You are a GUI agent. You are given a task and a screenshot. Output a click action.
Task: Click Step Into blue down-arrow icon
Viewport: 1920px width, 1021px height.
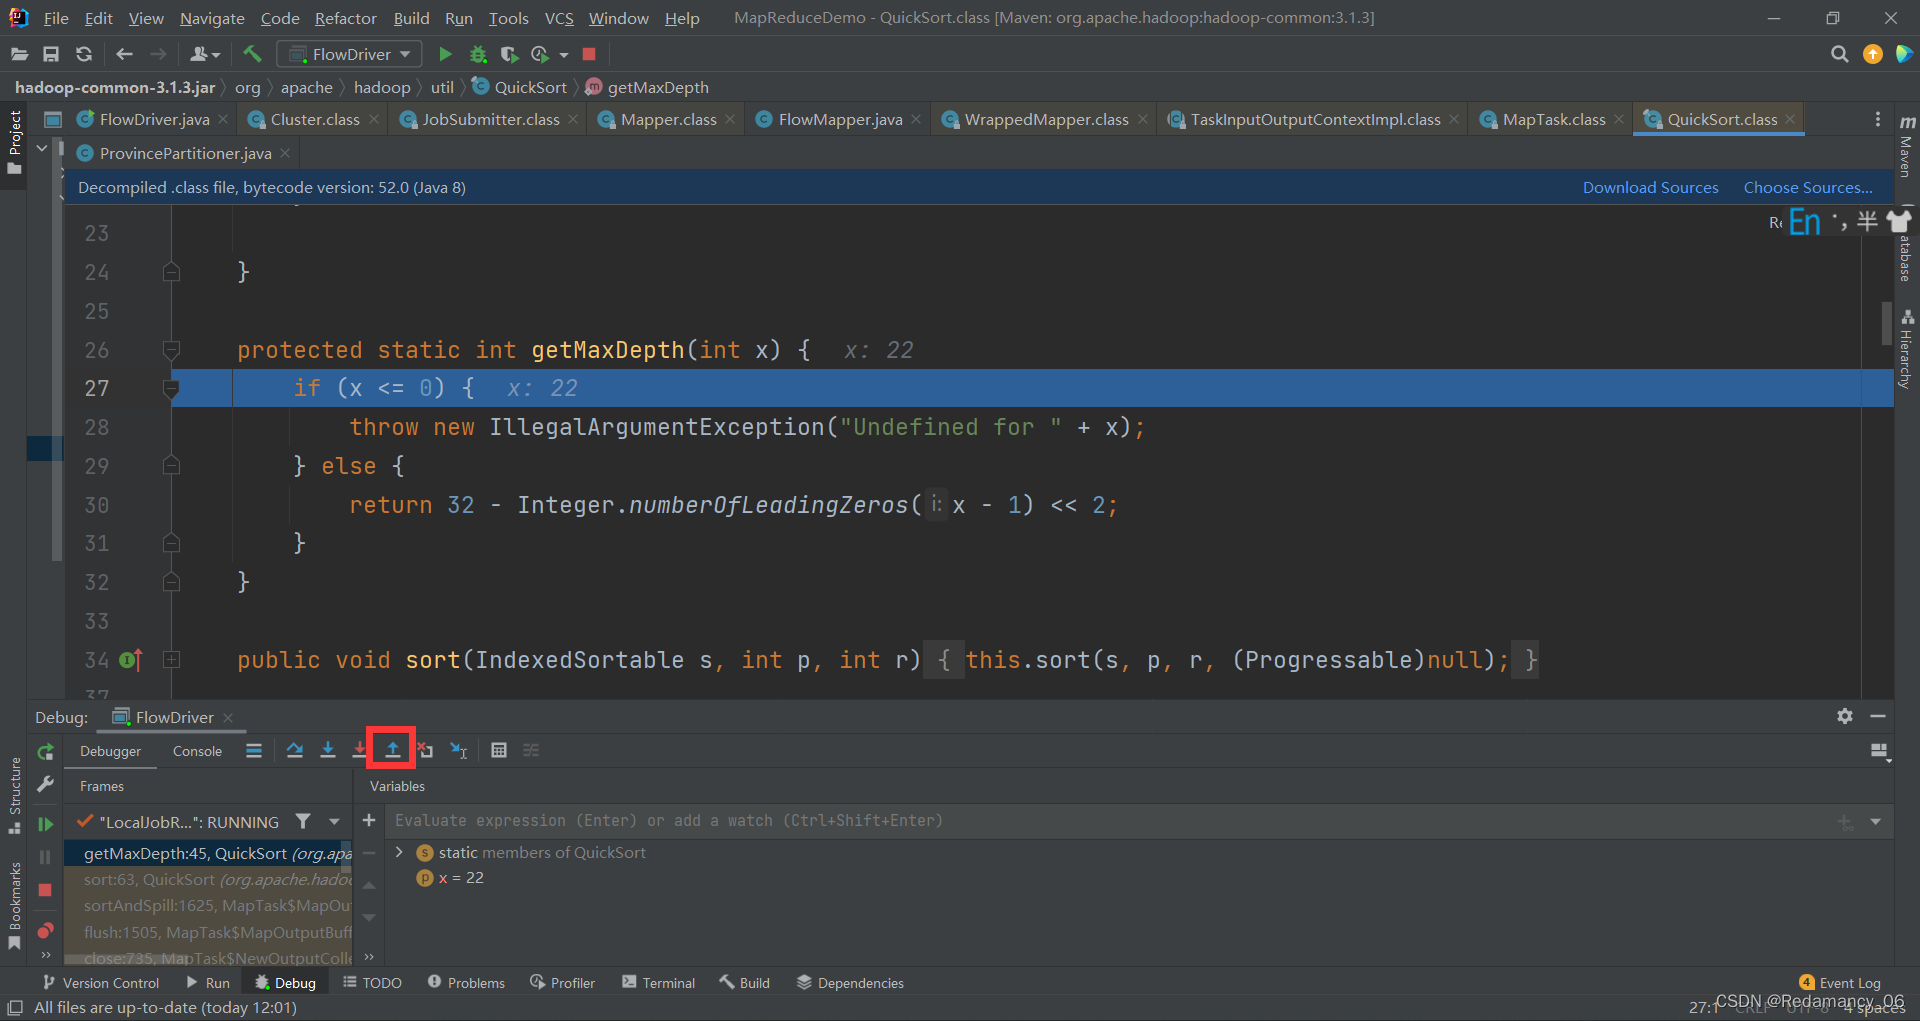328,750
